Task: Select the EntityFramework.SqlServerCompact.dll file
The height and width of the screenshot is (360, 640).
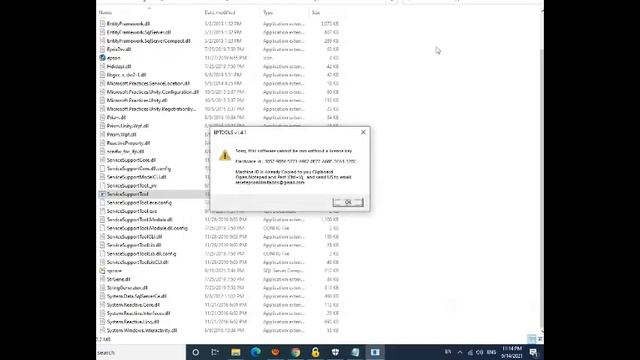Action: pyautogui.click(x=149, y=41)
